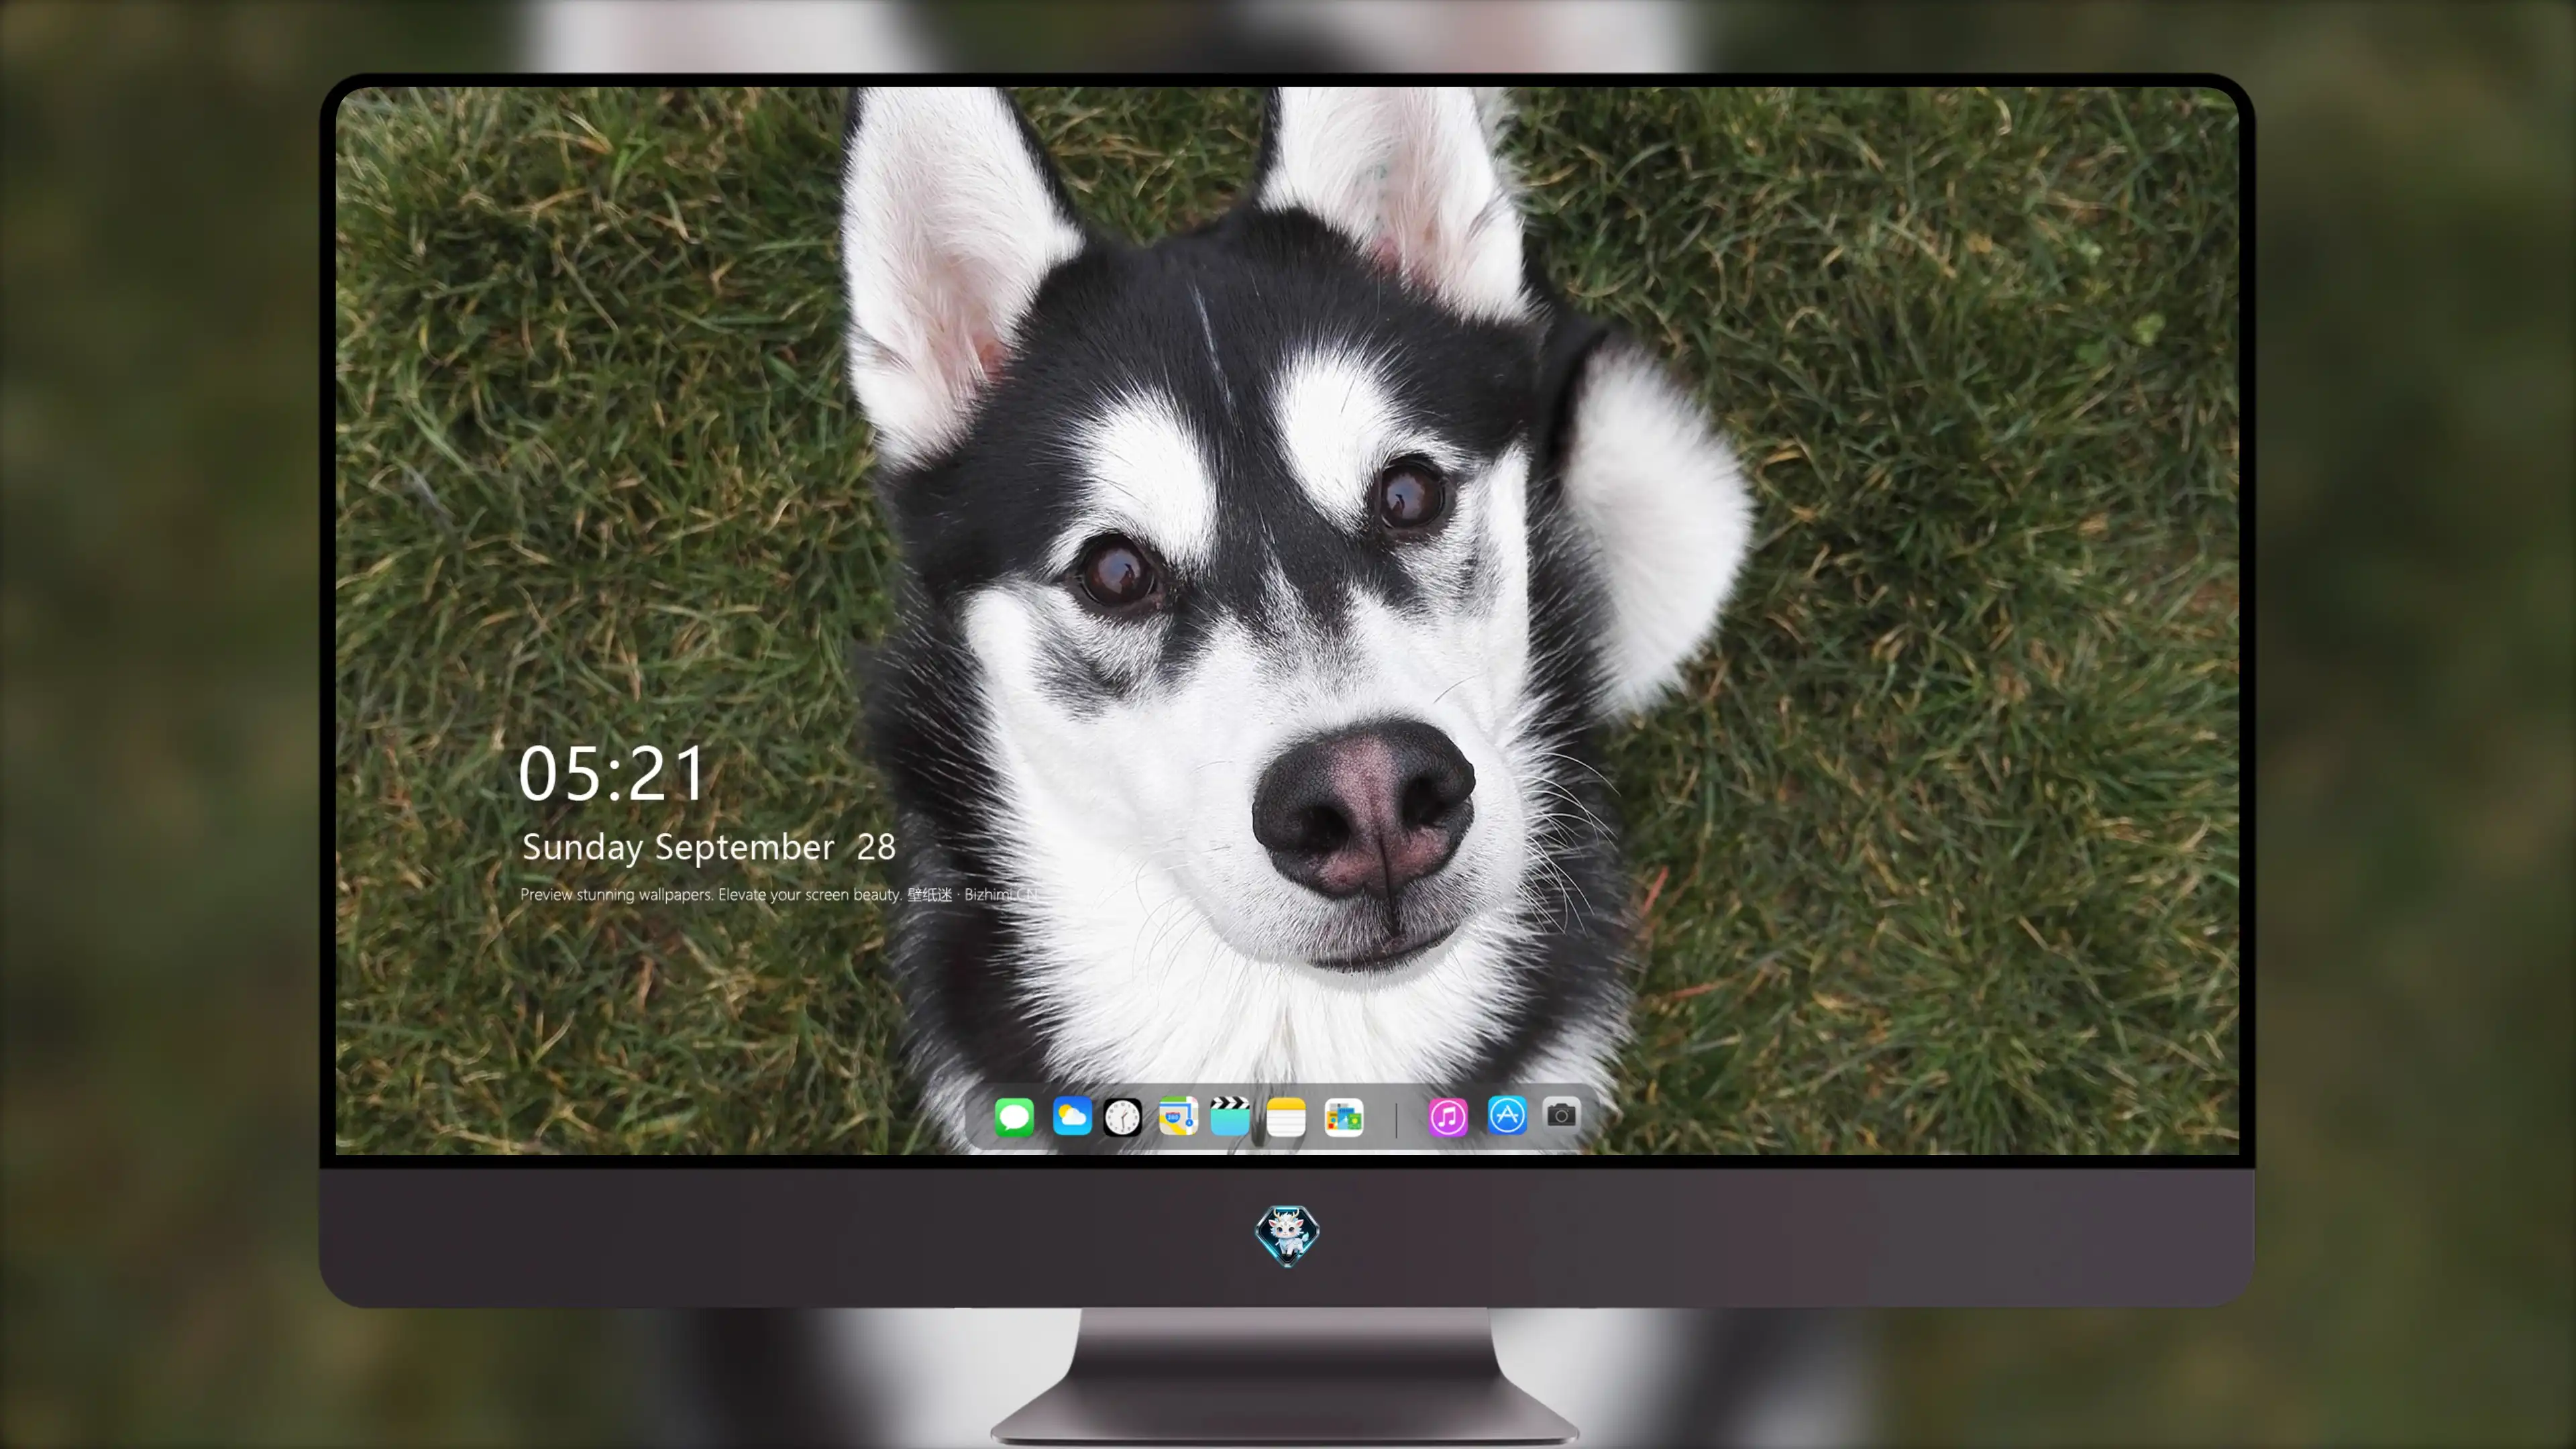Click the monitor stand below the screen

click(1286, 1376)
